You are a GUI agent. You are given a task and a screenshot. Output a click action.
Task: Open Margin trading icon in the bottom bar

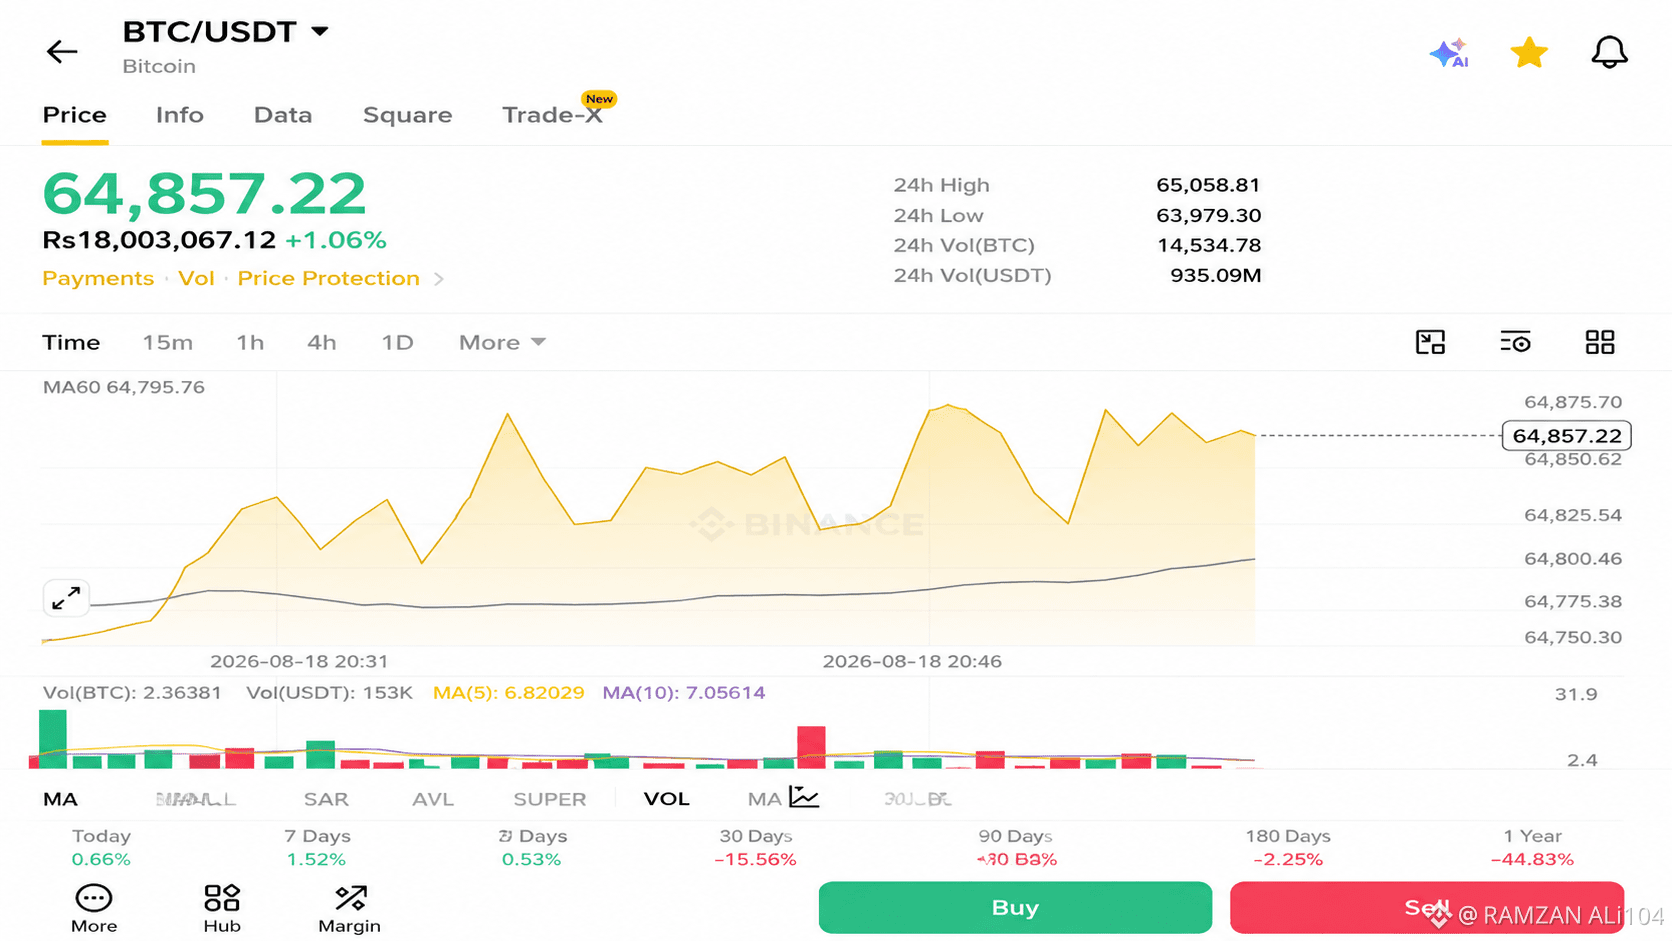click(x=349, y=909)
